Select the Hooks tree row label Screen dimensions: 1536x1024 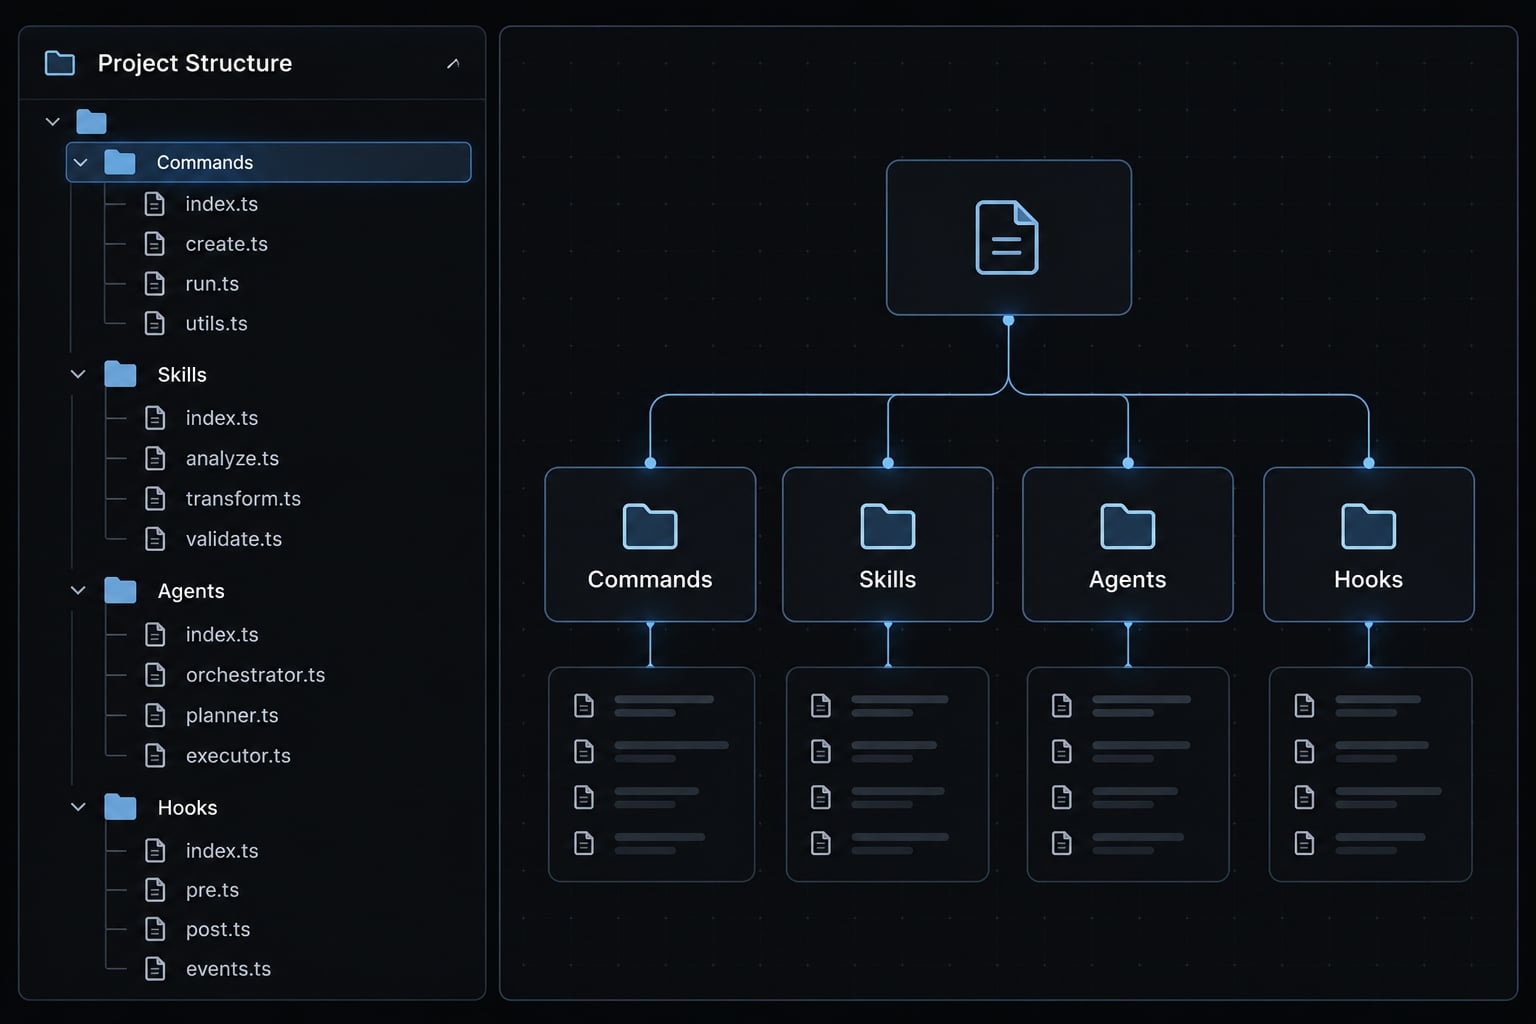pos(187,808)
